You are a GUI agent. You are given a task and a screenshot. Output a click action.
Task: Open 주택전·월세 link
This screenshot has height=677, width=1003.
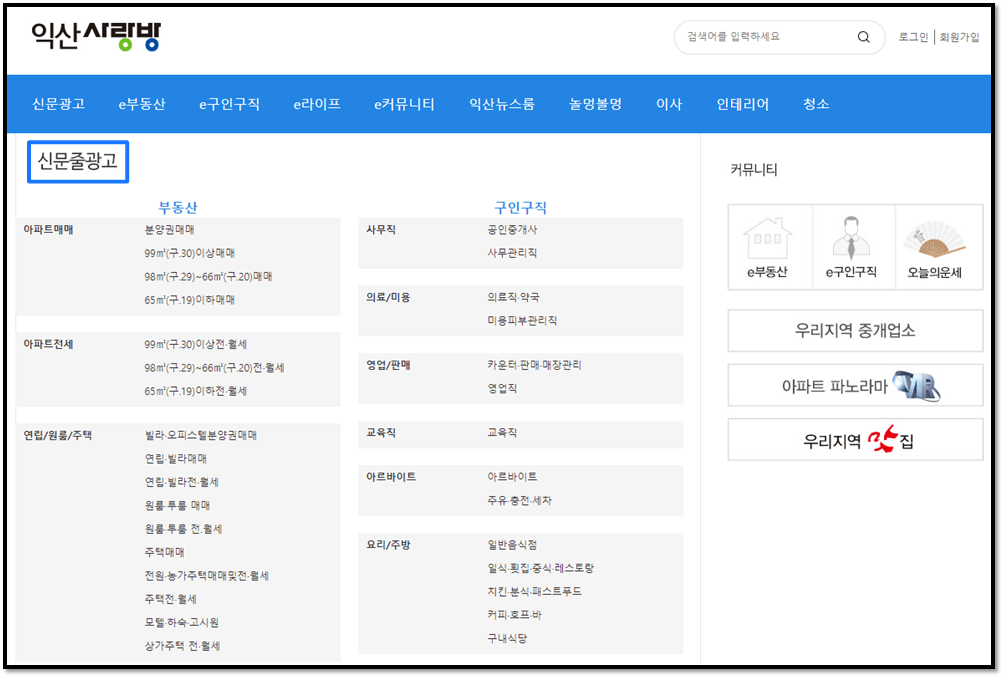[171, 599]
